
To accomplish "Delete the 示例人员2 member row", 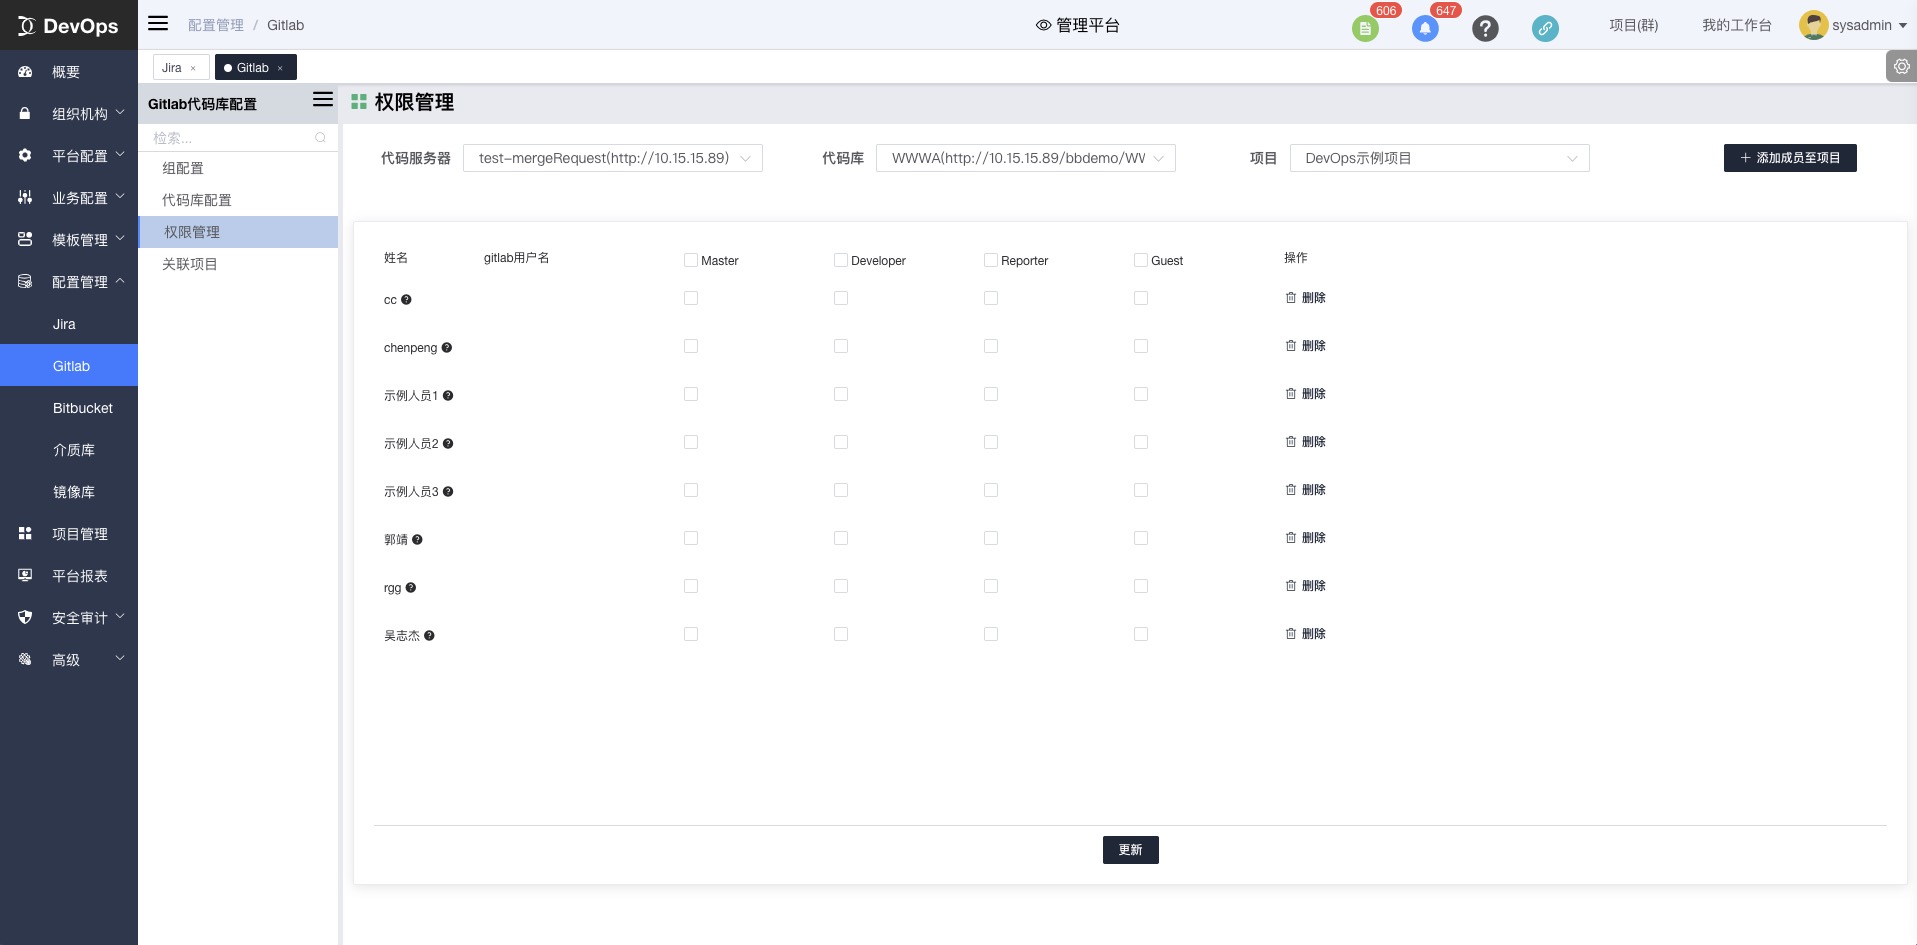I will point(1305,442).
